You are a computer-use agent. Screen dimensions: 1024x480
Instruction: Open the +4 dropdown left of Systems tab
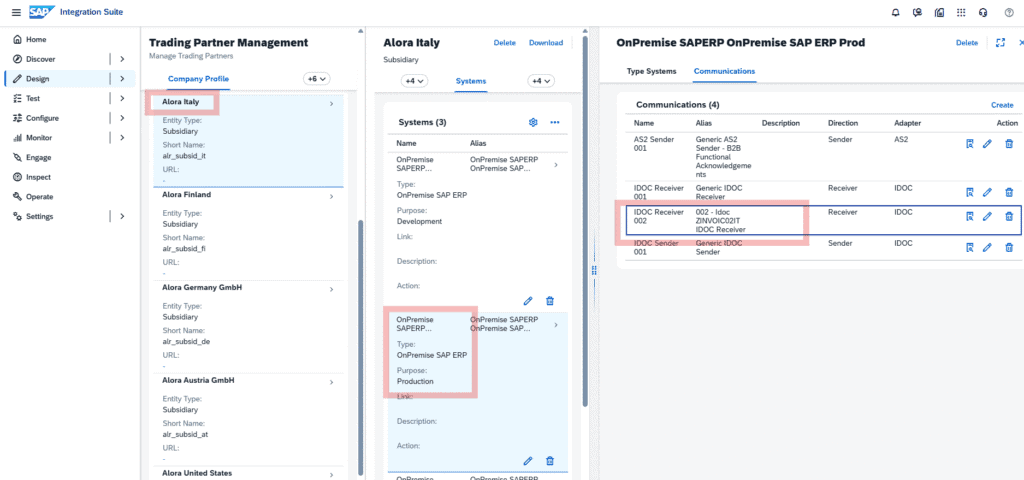click(414, 81)
